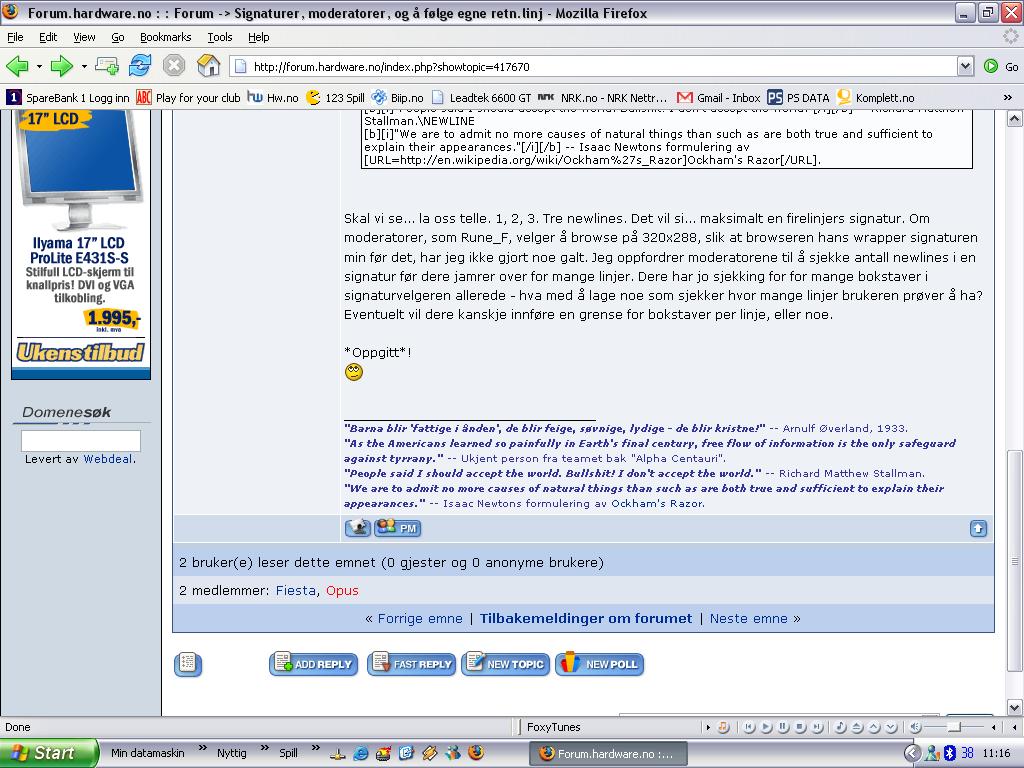Switch to the Forum.hardware.no taskbar window
The image size is (1024, 768).
608,754
